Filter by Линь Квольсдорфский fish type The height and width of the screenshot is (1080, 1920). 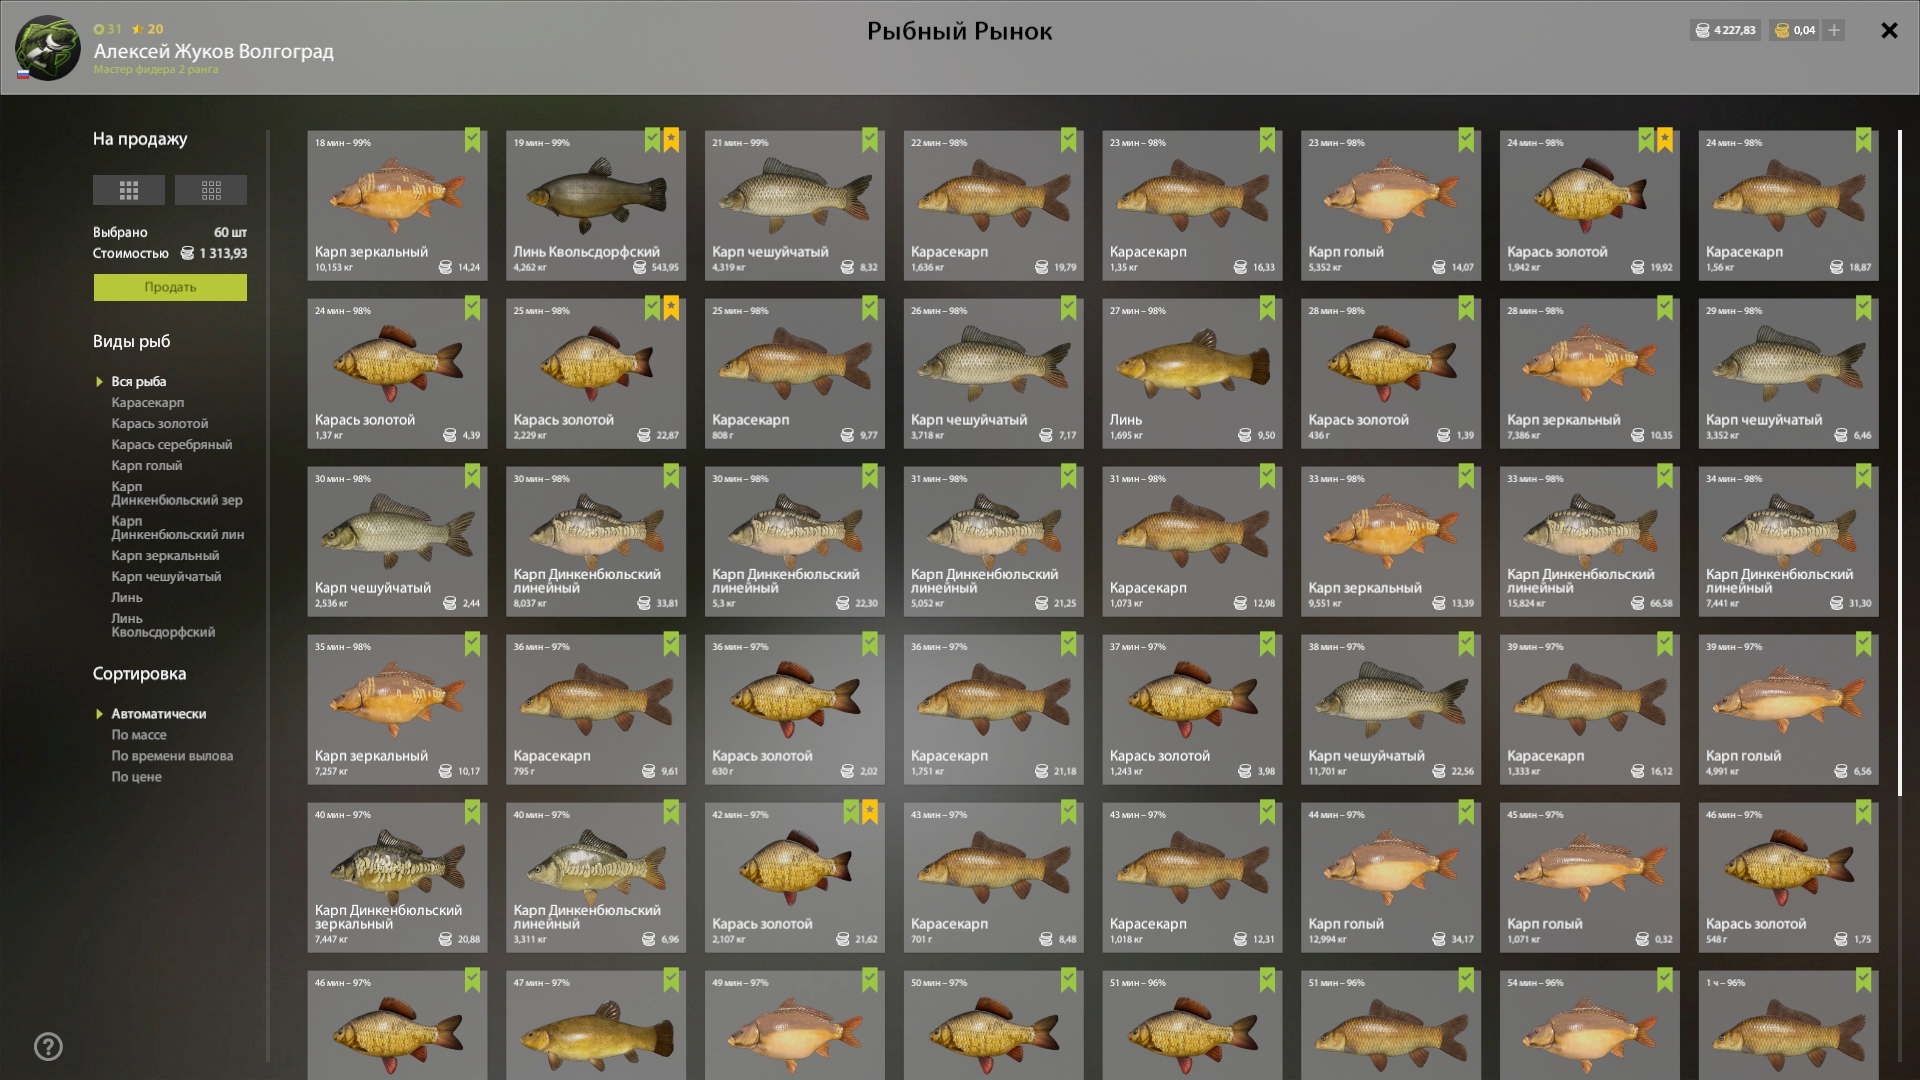tap(163, 625)
